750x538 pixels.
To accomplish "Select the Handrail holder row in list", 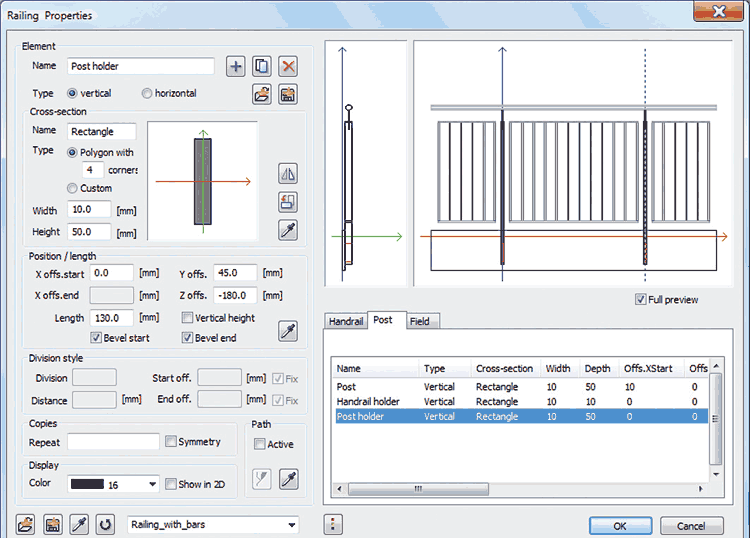I will pos(365,401).
